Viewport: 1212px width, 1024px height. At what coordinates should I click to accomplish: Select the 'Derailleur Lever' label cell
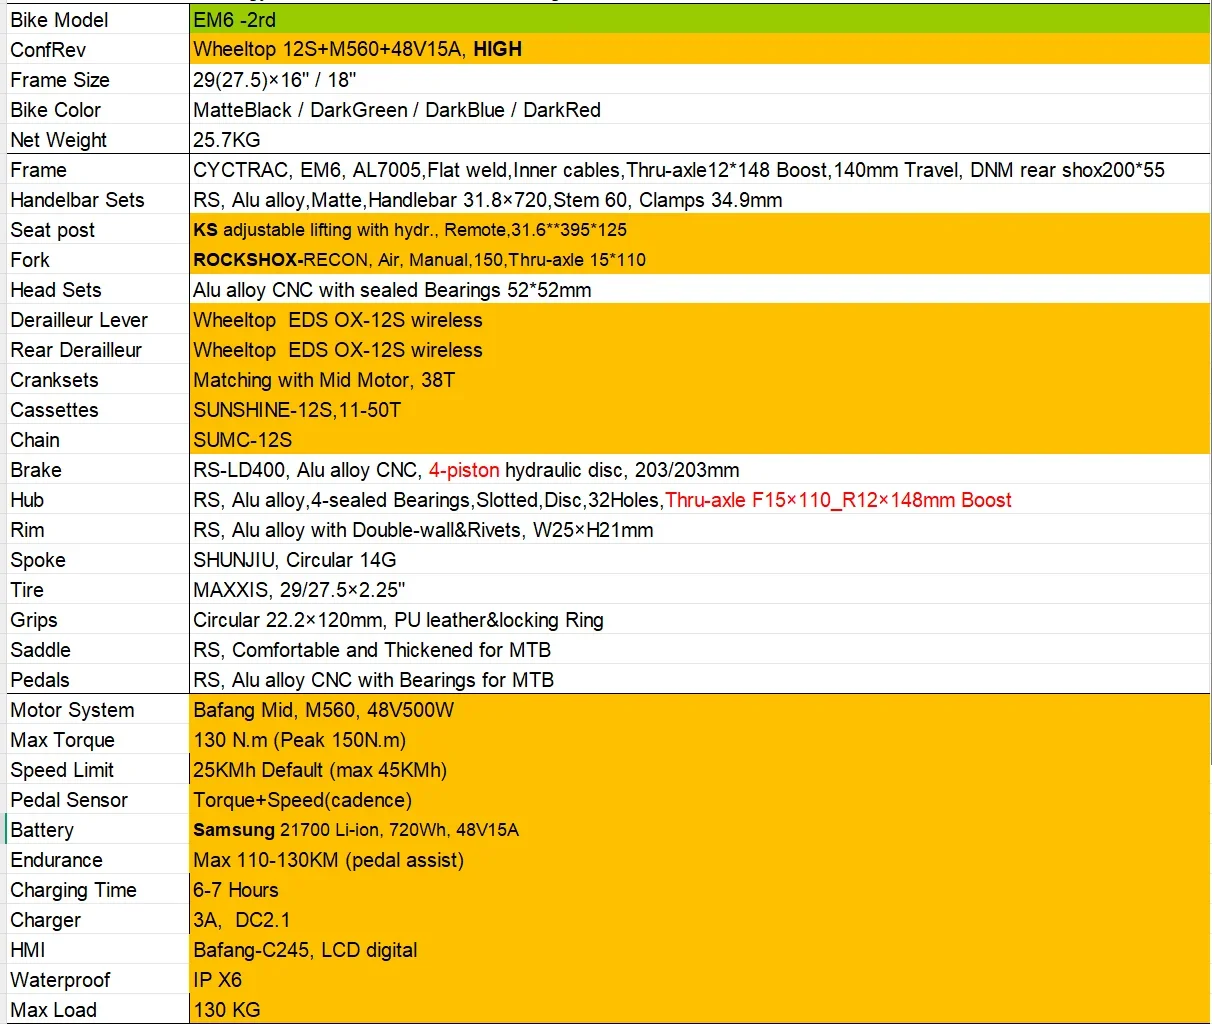click(96, 320)
